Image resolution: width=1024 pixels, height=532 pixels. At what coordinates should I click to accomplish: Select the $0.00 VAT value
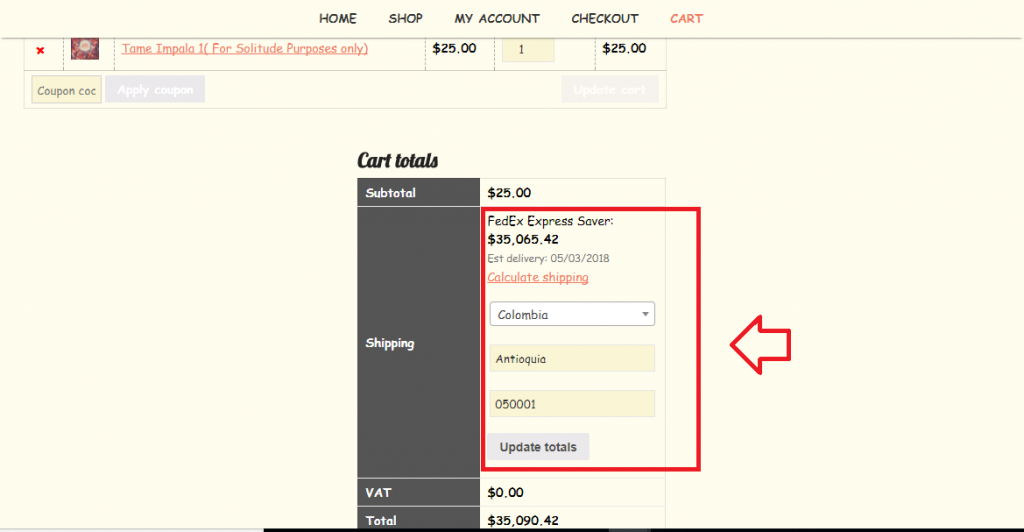pos(505,492)
